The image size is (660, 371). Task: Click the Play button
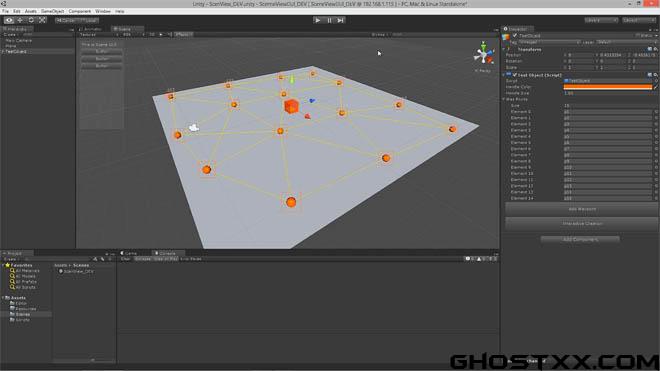point(318,20)
